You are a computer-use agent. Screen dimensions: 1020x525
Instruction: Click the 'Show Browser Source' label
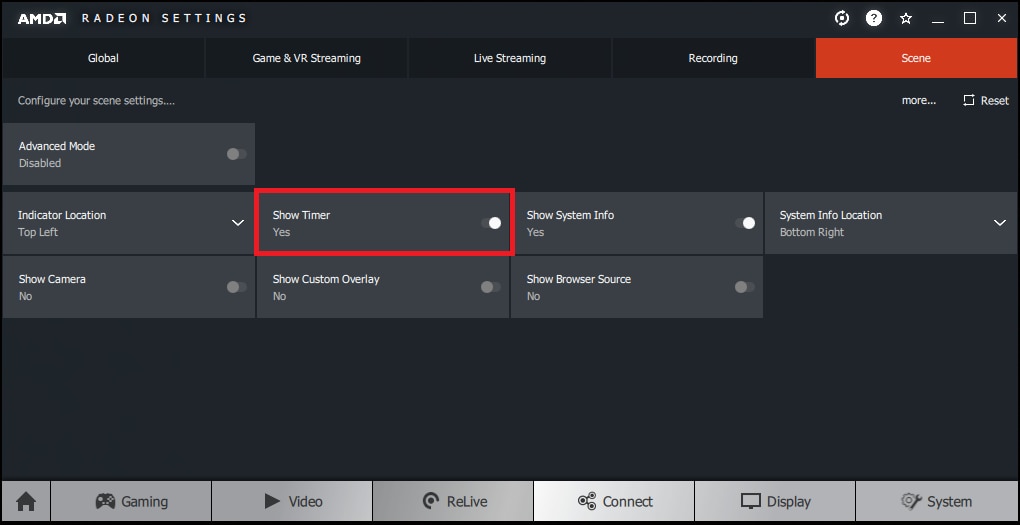[x=579, y=279]
